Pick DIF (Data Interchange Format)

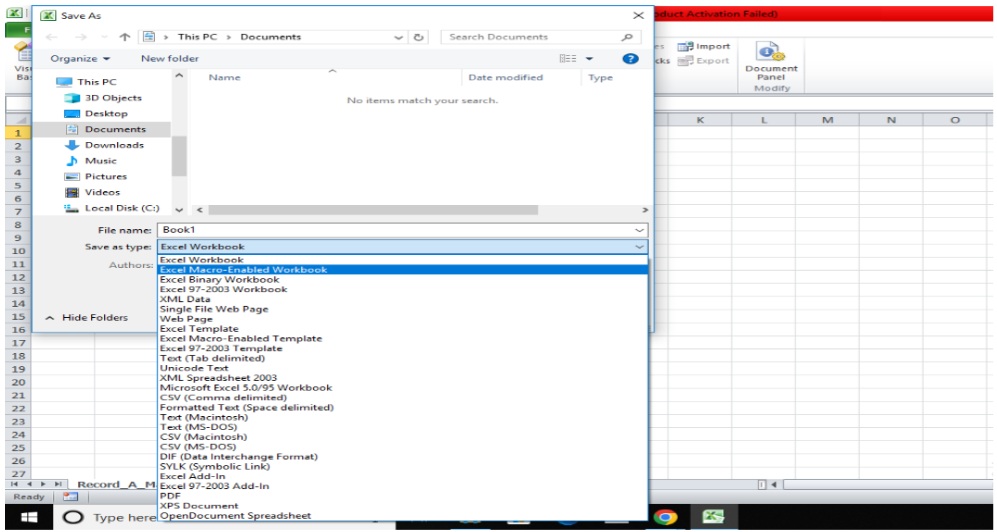pyautogui.click(x=402, y=457)
